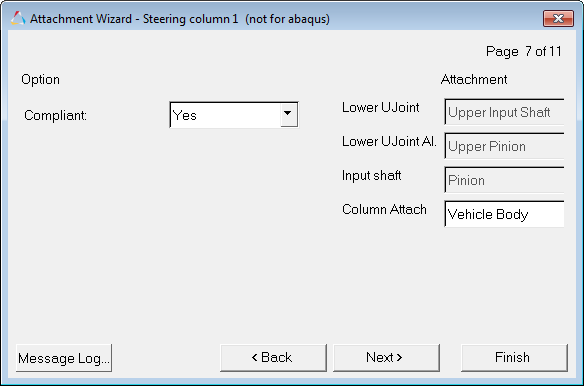584x386 pixels.
Task: Click the wizard title bar text
Action: pyautogui.click(x=180, y=19)
